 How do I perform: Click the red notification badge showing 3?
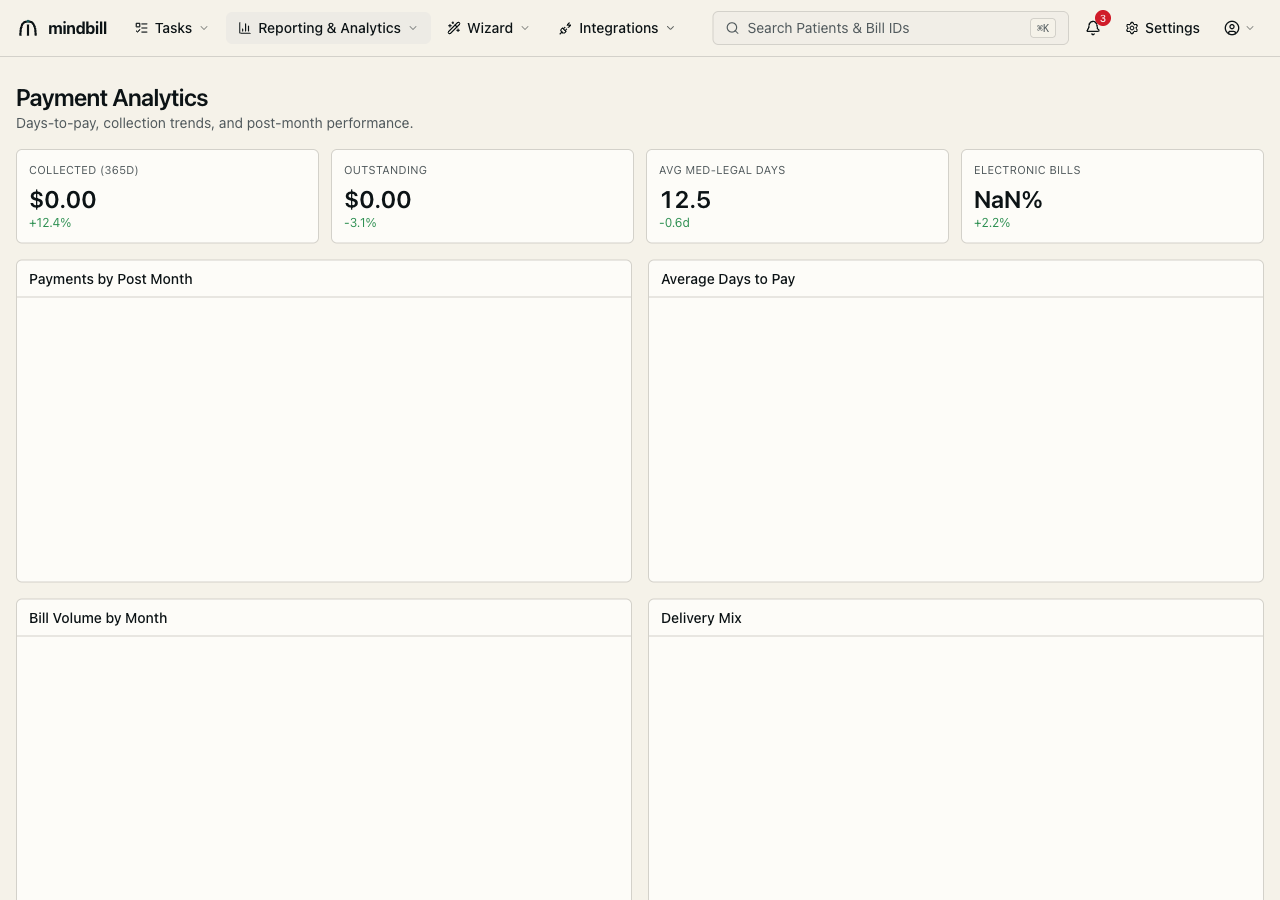pos(1103,18)
